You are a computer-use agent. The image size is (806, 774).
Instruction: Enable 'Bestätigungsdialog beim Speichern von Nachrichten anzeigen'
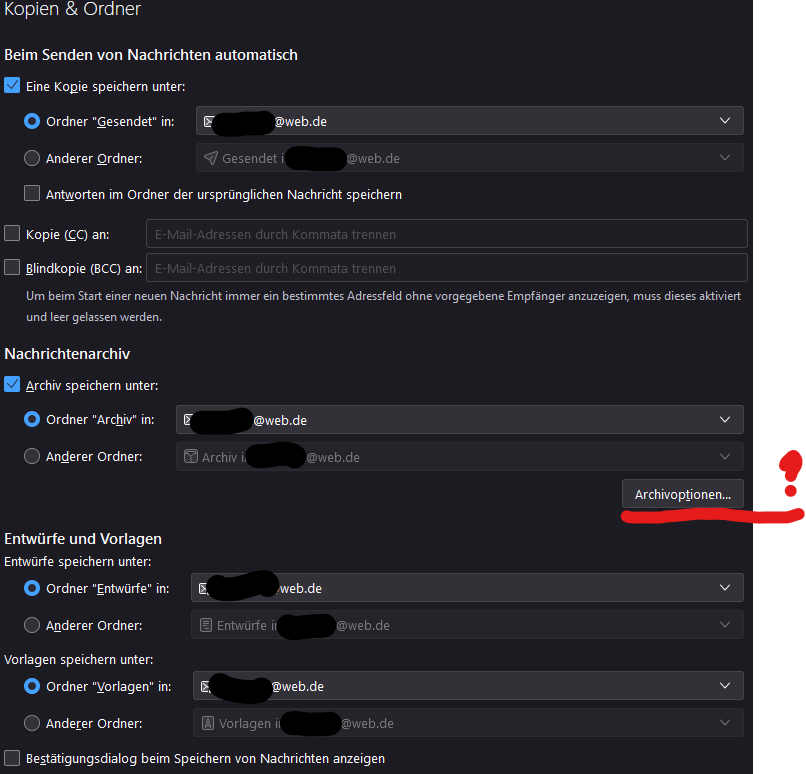coord(12,758)
